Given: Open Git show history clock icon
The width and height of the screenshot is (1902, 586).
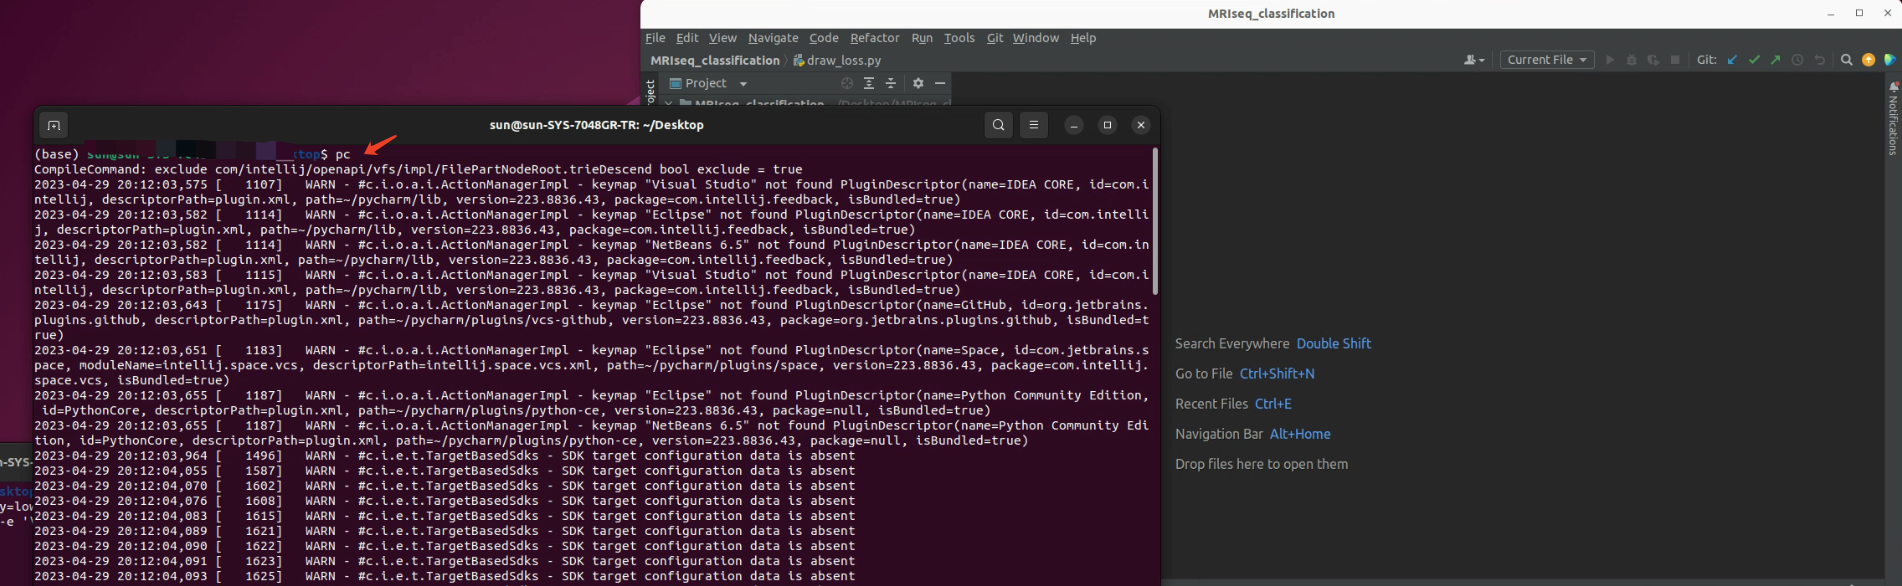Looking at the screenshot, I should point(1797,60).
